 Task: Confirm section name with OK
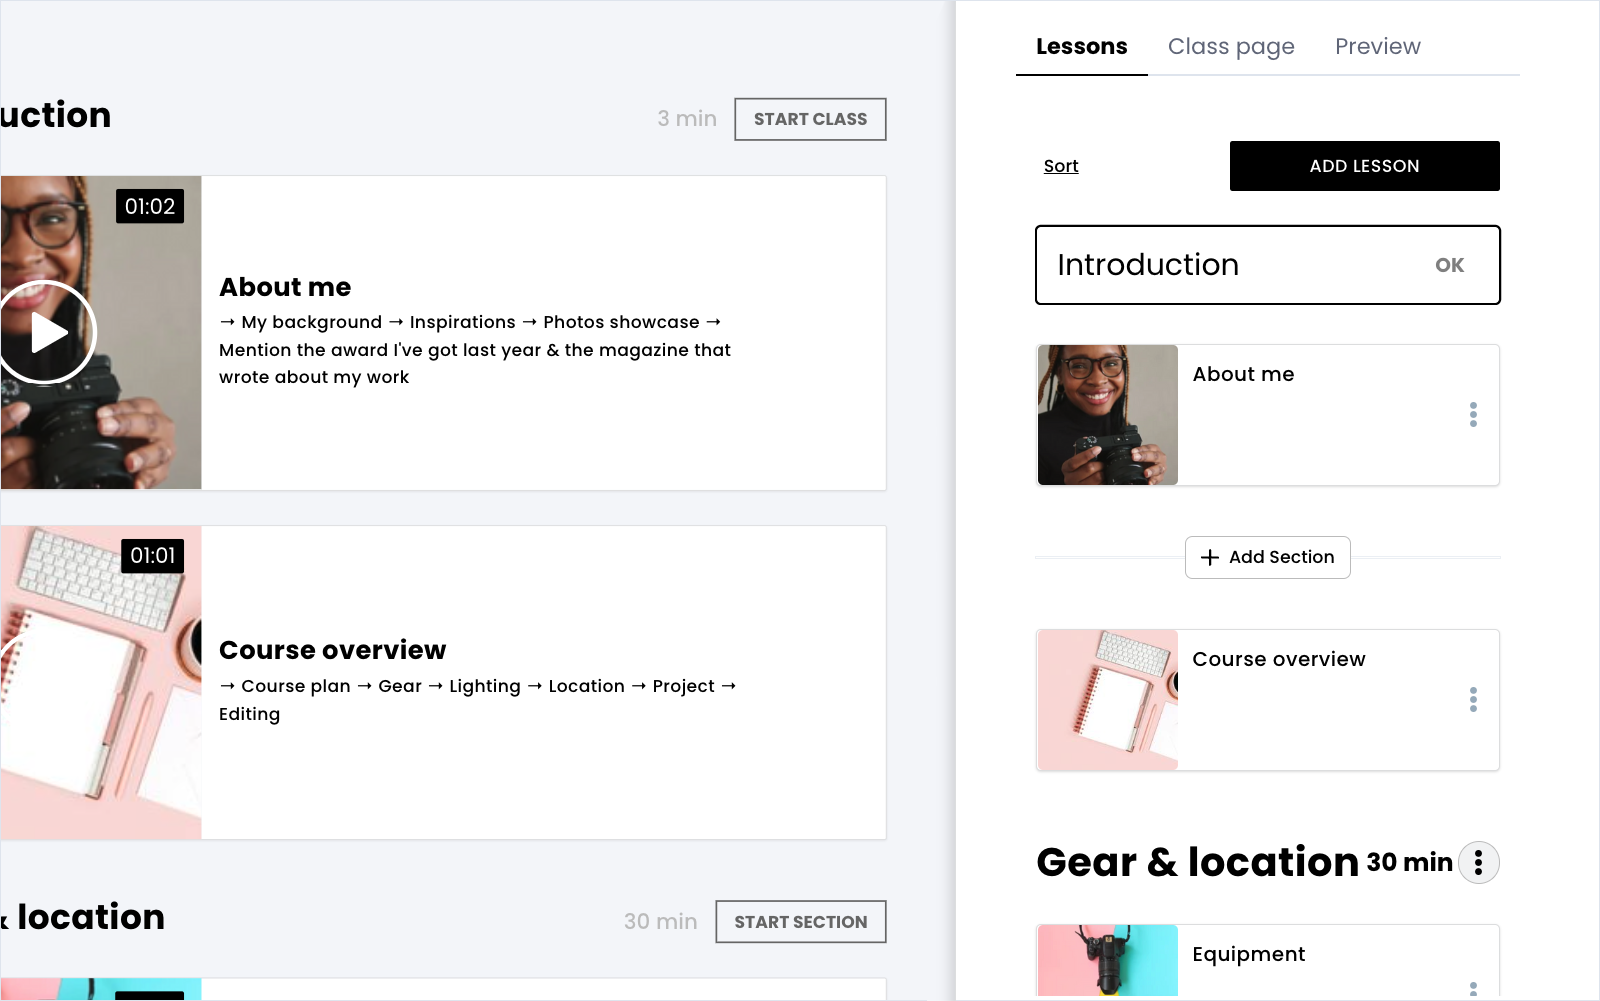(1449, 265)
